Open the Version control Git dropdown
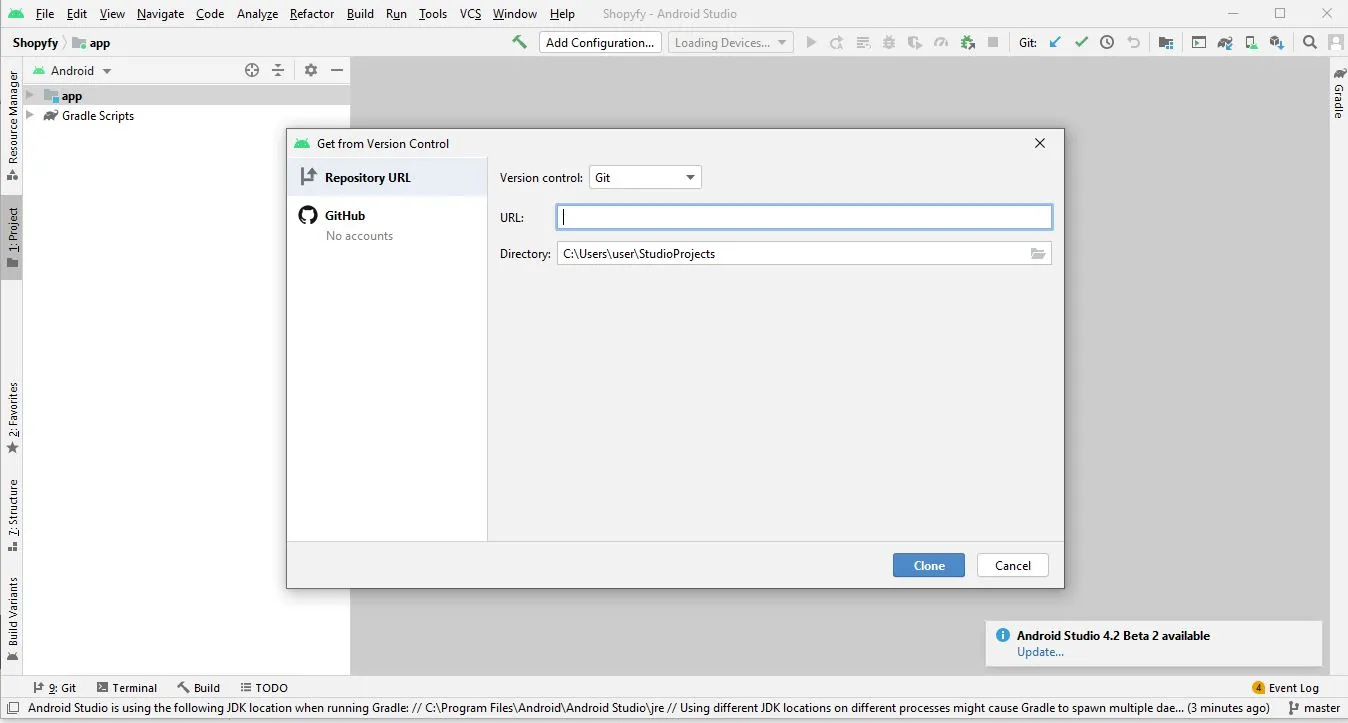This screenshot has width=1348, height=723. coord(646,177)
